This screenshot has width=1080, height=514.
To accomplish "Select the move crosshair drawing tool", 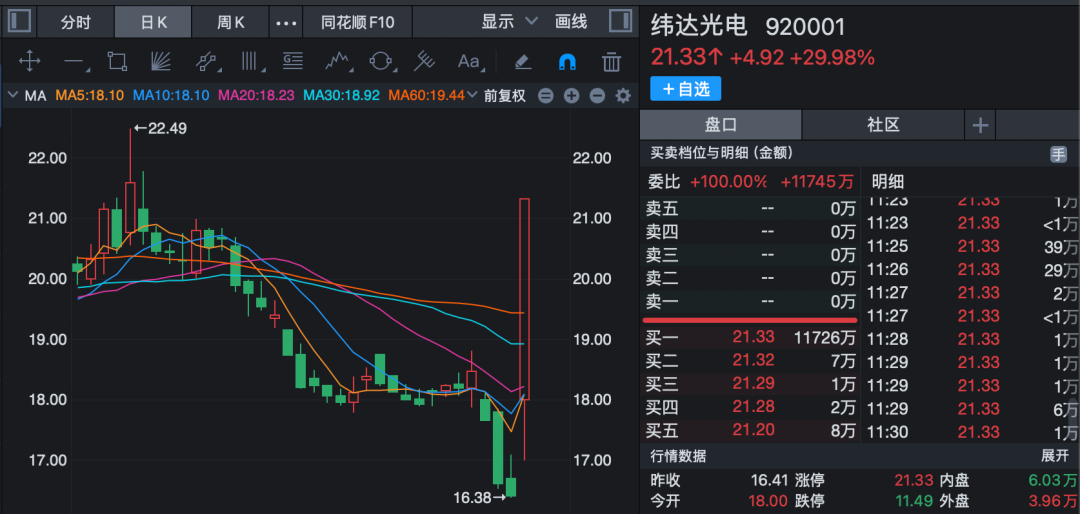I will click(30, 62).
